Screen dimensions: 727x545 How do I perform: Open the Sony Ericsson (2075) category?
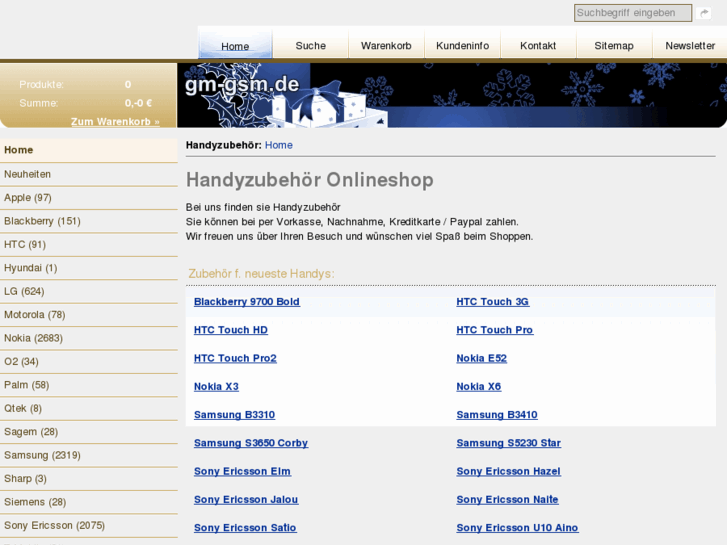click(89, 526)
